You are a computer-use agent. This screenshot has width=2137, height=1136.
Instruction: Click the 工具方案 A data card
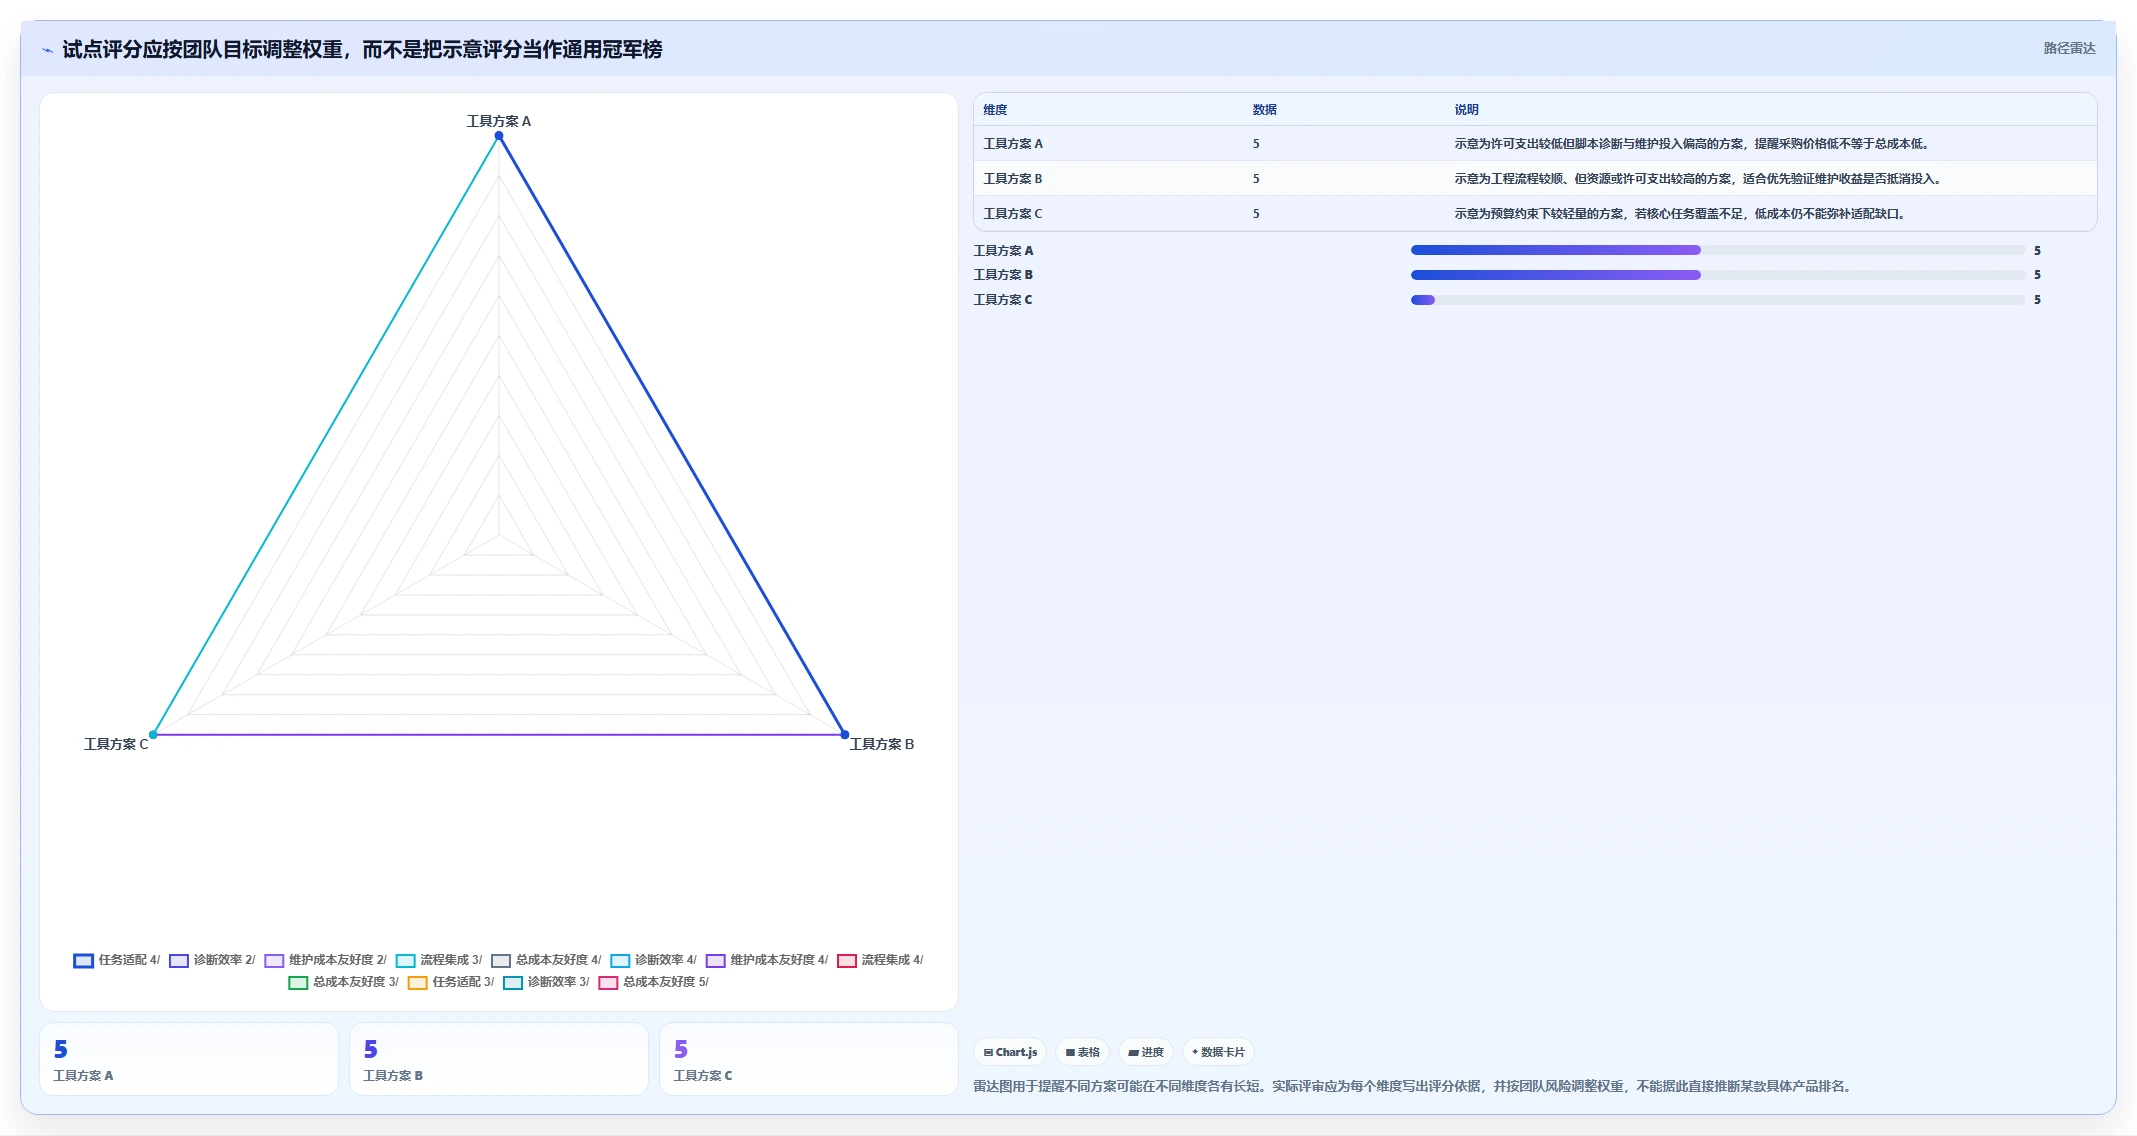click(x=189, y=1059)
